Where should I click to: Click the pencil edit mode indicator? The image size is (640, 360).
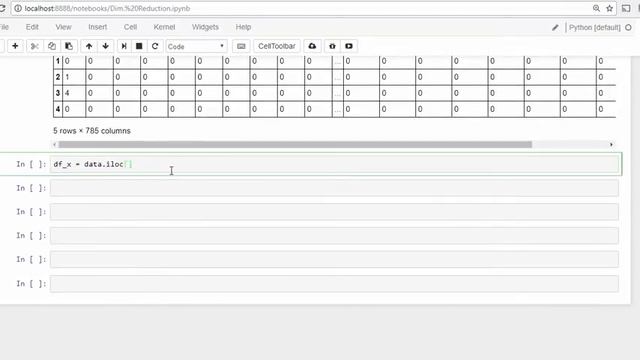tap(555, 27)
